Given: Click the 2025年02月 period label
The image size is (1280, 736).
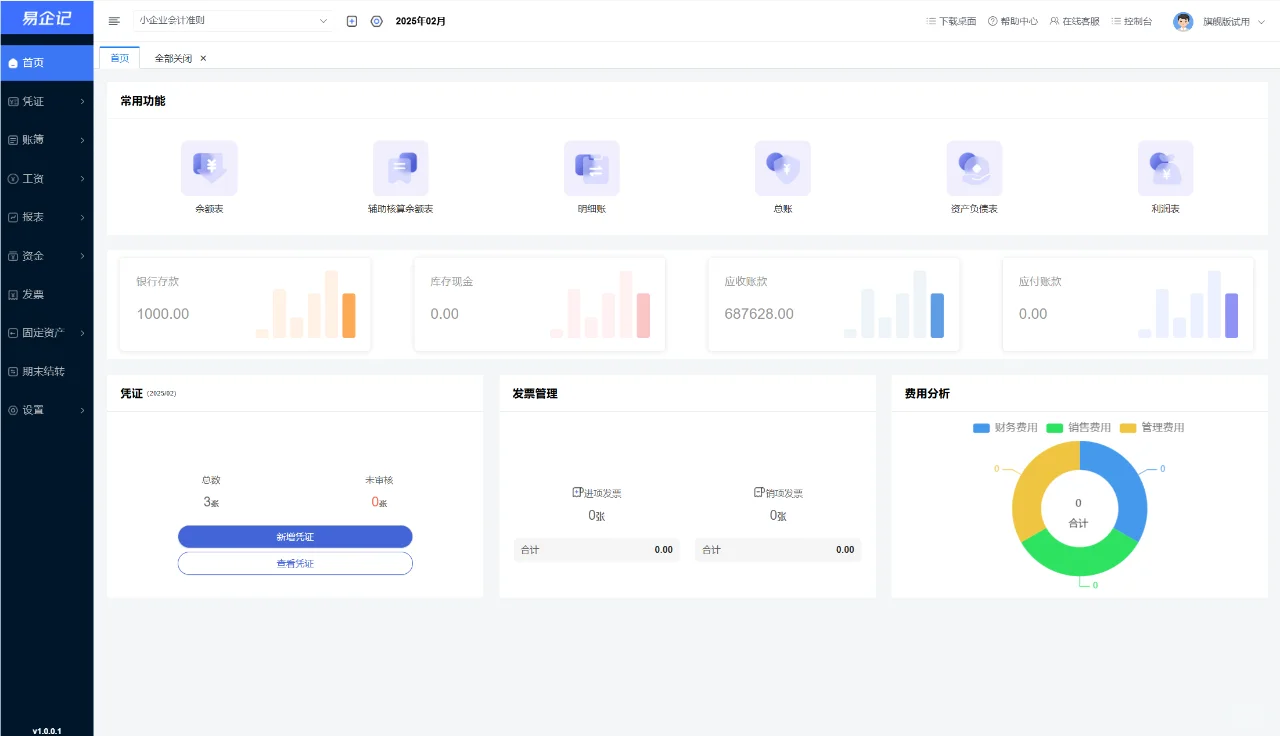Looking at the screenshot, I should (421, 21).
